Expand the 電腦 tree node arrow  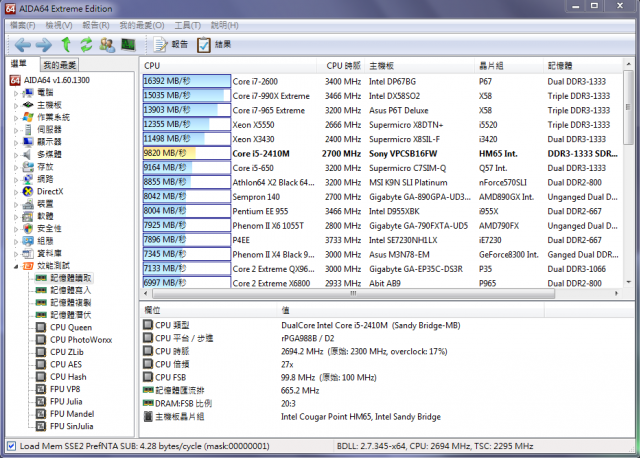tap(16, 93)
